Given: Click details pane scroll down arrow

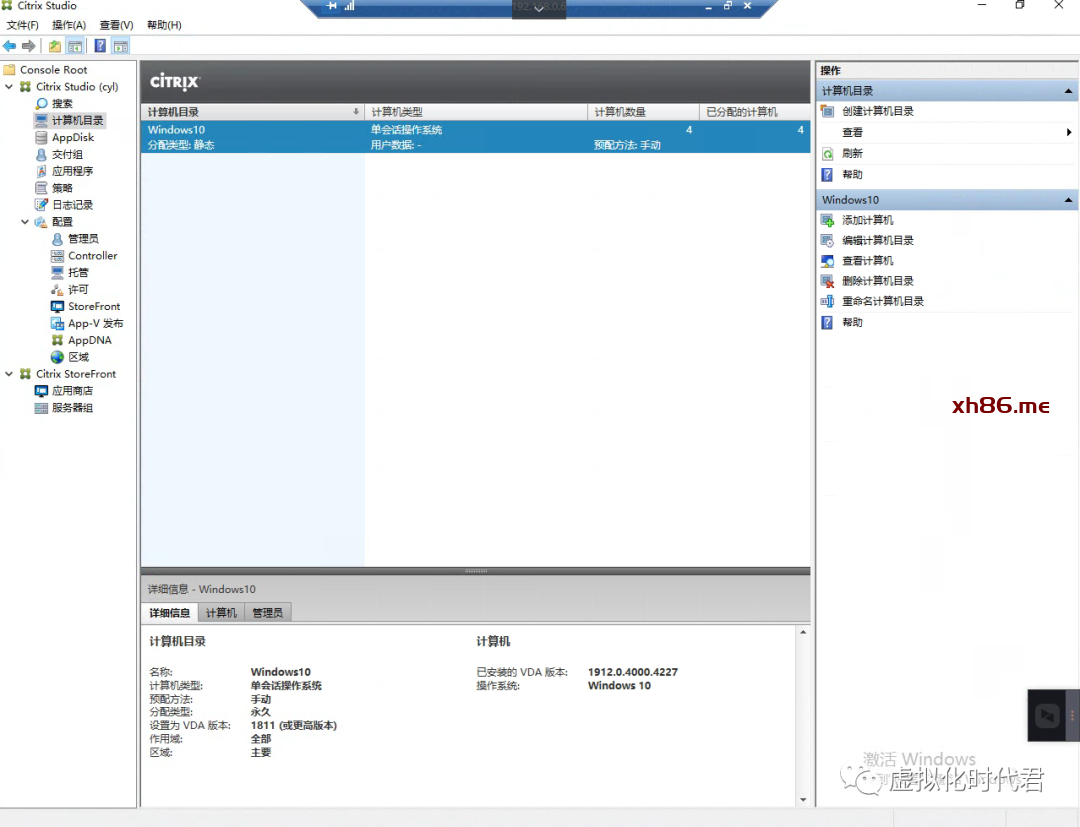Looking at the screenshot, I should pyautogui.click(x=803, y=799).
